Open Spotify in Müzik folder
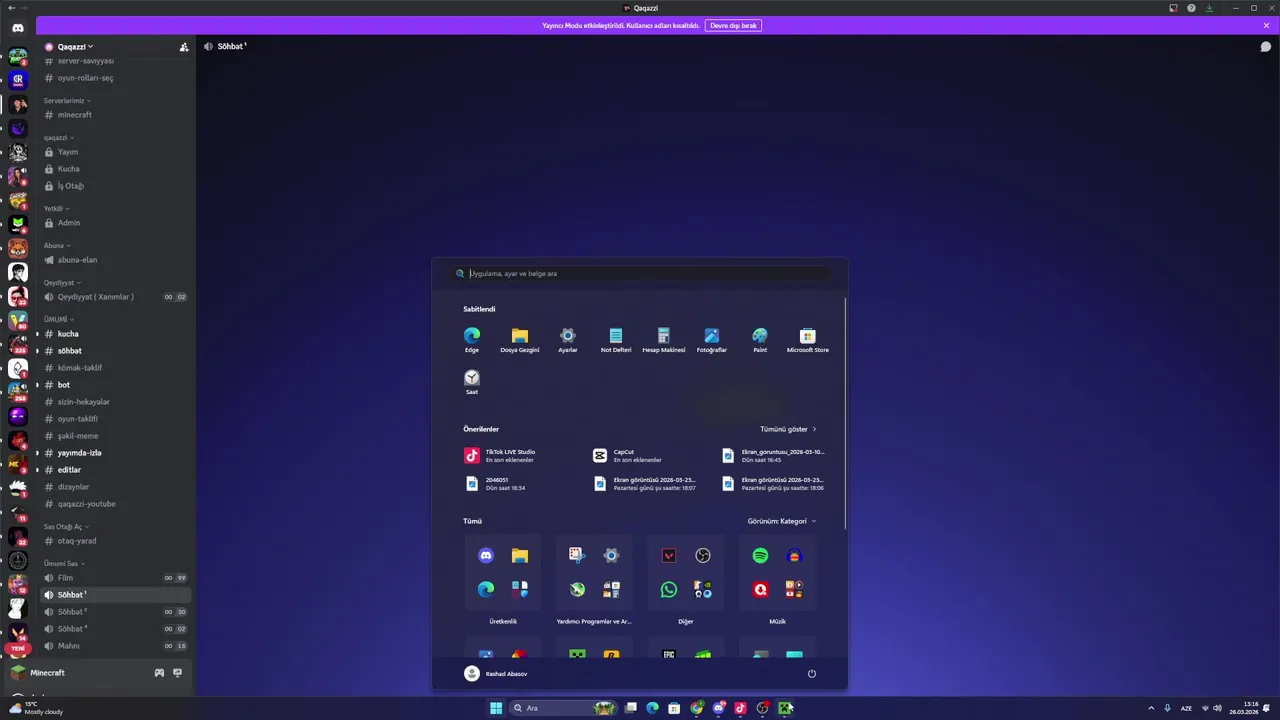Image resolution: width=1280 pixels, height=720 pixels. coord(760,556)
